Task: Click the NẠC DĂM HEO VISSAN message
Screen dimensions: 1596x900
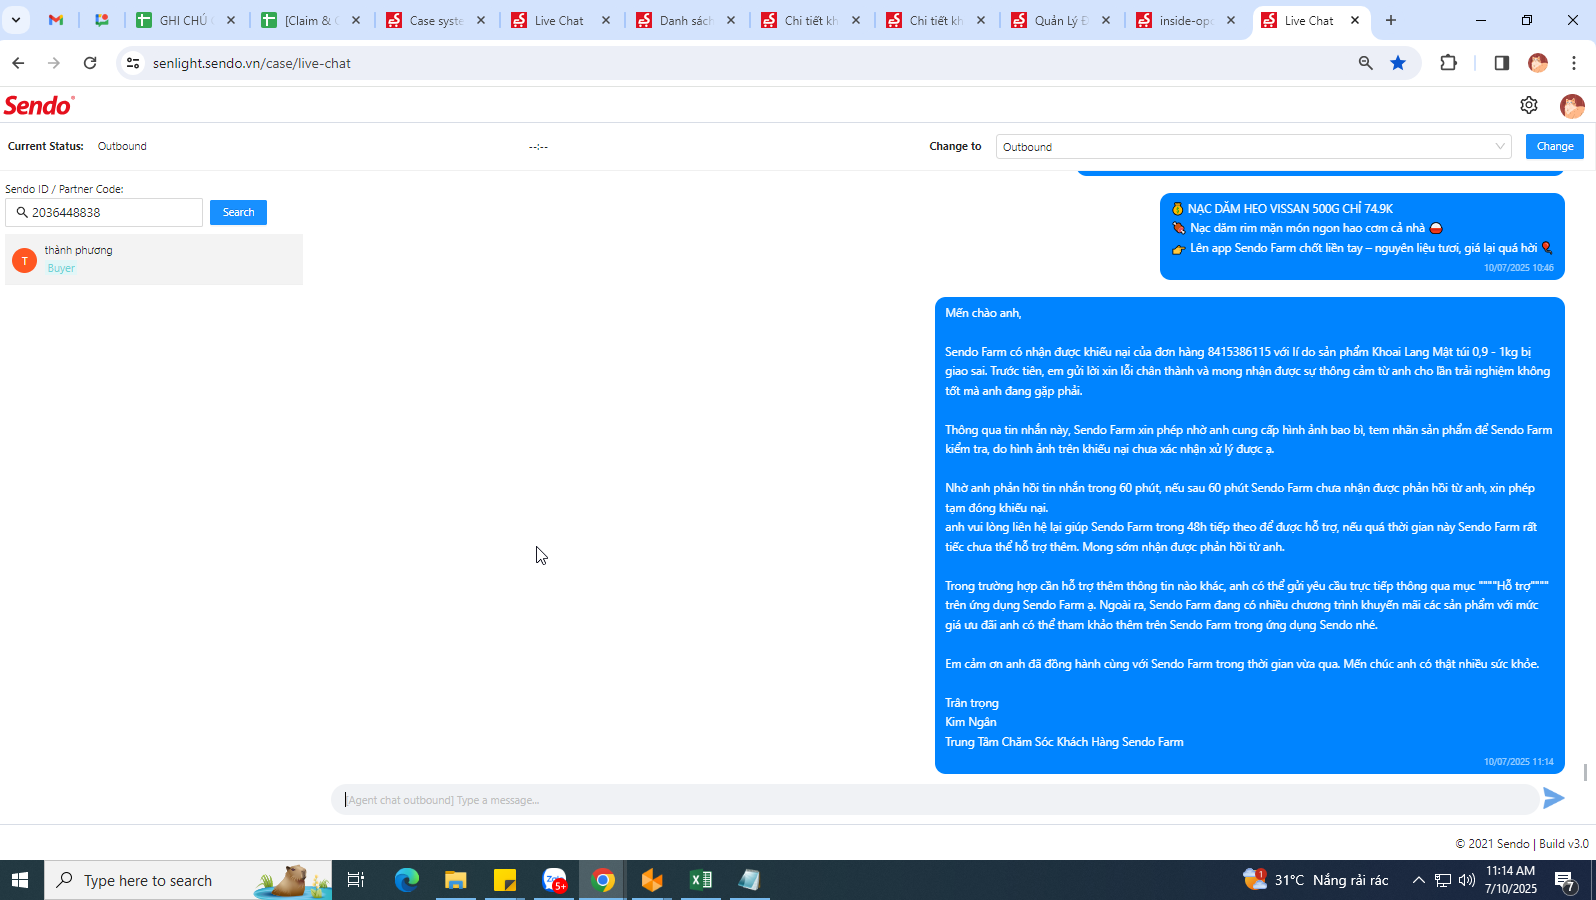Action: (x=1362, y=237)
